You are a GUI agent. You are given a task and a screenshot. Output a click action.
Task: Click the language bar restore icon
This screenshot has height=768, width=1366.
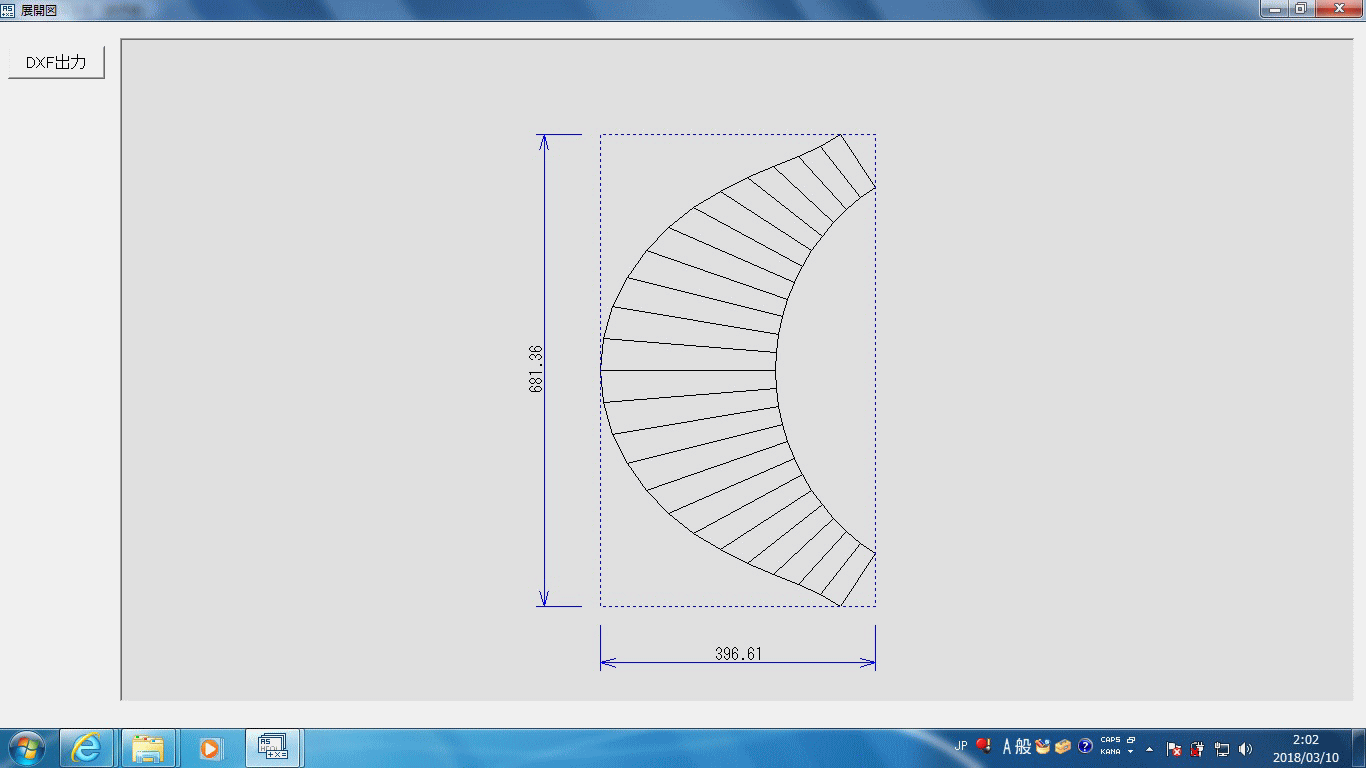[1131, 740]
